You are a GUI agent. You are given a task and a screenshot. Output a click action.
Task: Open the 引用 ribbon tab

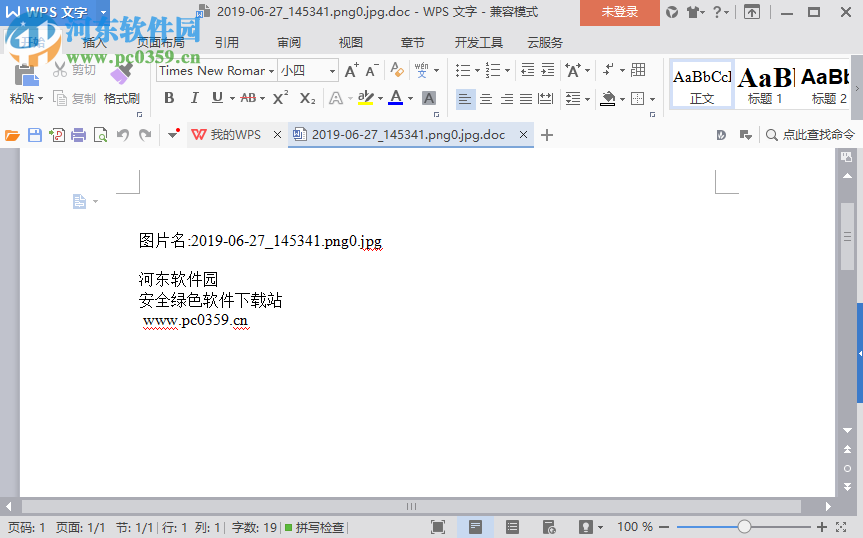227,42
